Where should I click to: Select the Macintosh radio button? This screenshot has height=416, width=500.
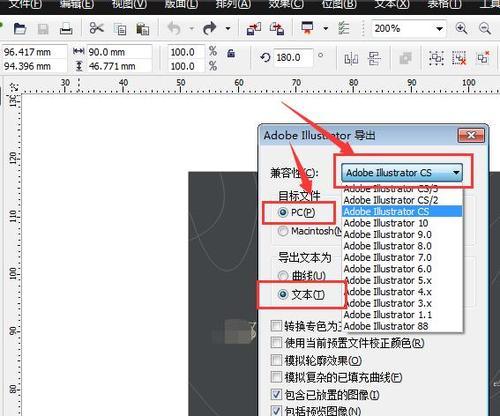(x=283, y=231)
